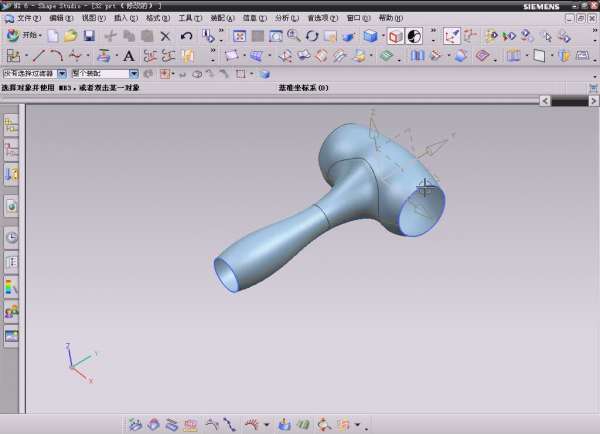Image resolution: width=600 pixels, height=434 pixels.
Task: Open the 帮助 (Help) menu
Action: coord(390,18)
